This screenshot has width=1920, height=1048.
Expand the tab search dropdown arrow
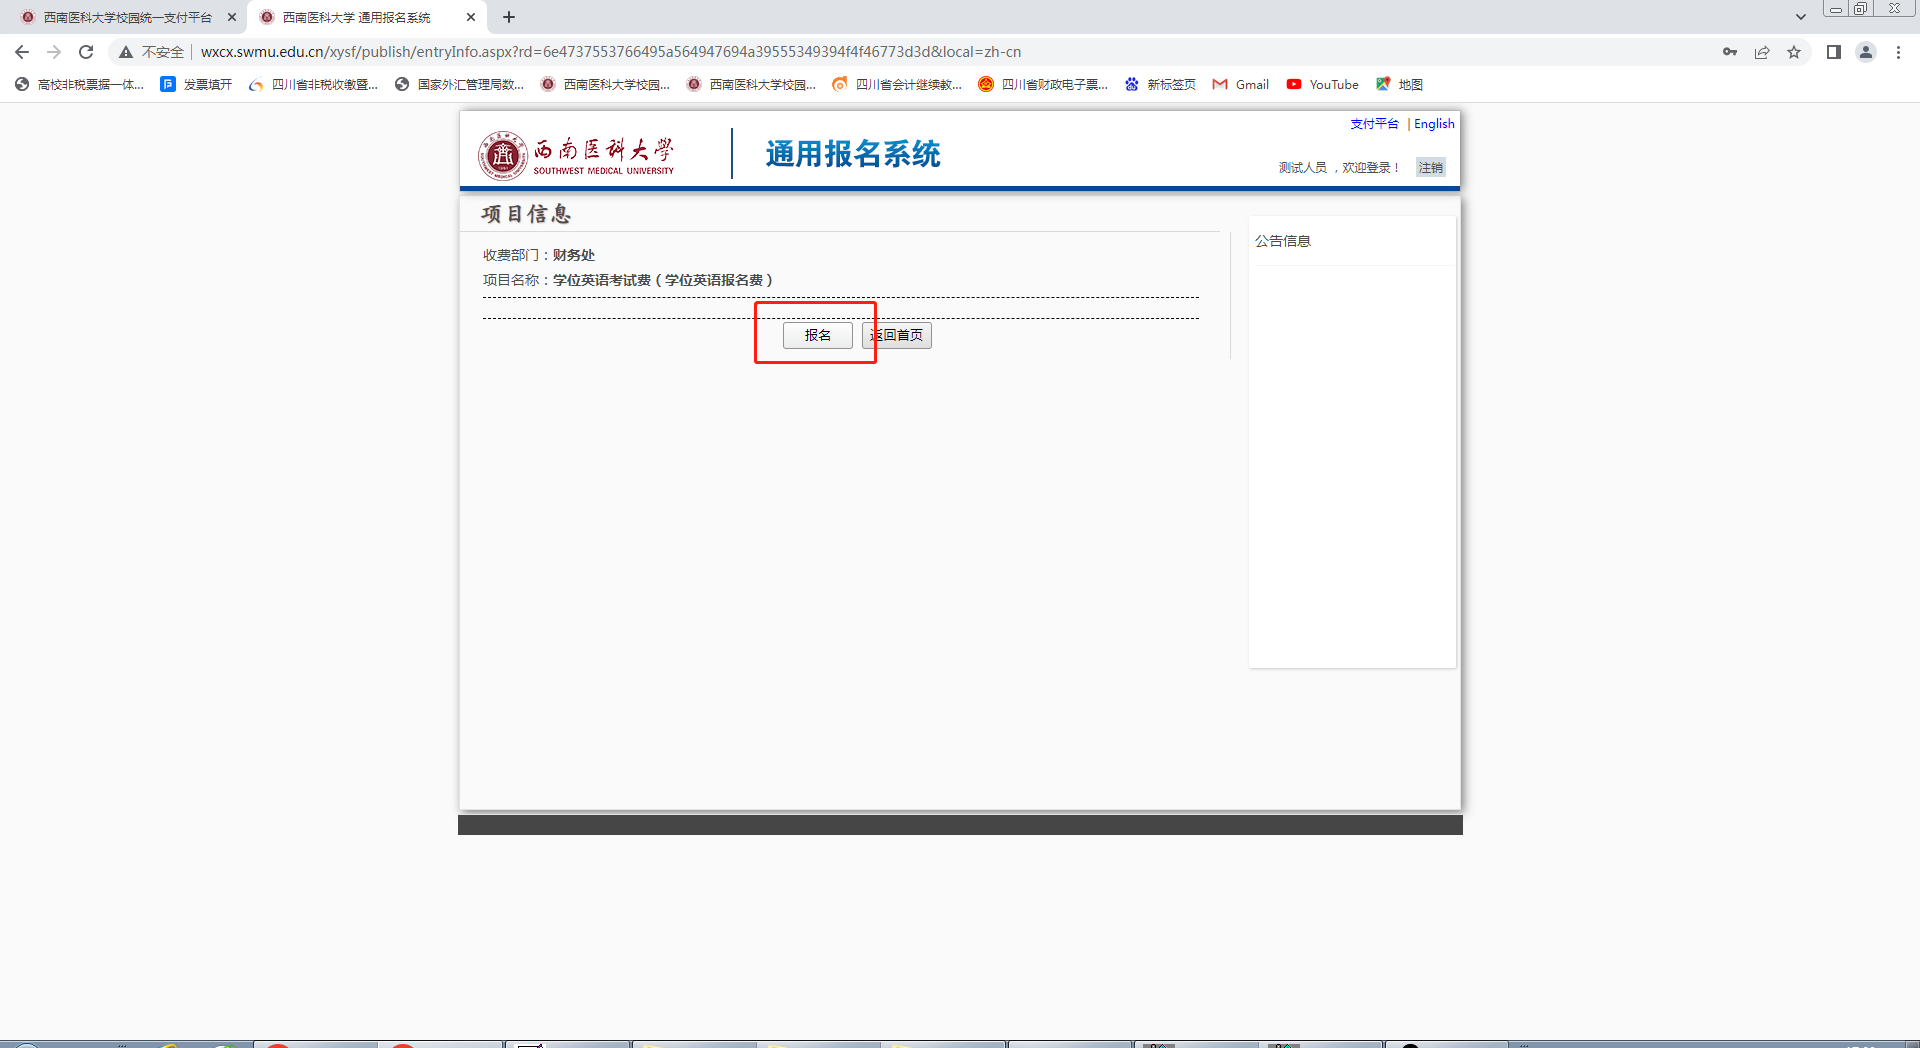coord(1800,17)
